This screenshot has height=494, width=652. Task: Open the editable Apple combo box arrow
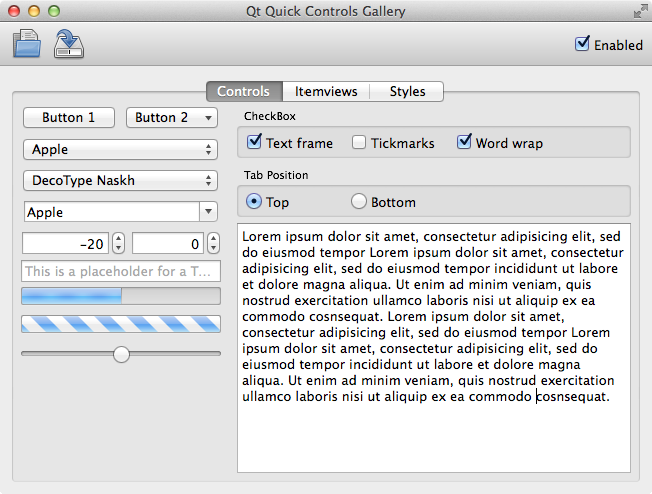coord(208,212)
